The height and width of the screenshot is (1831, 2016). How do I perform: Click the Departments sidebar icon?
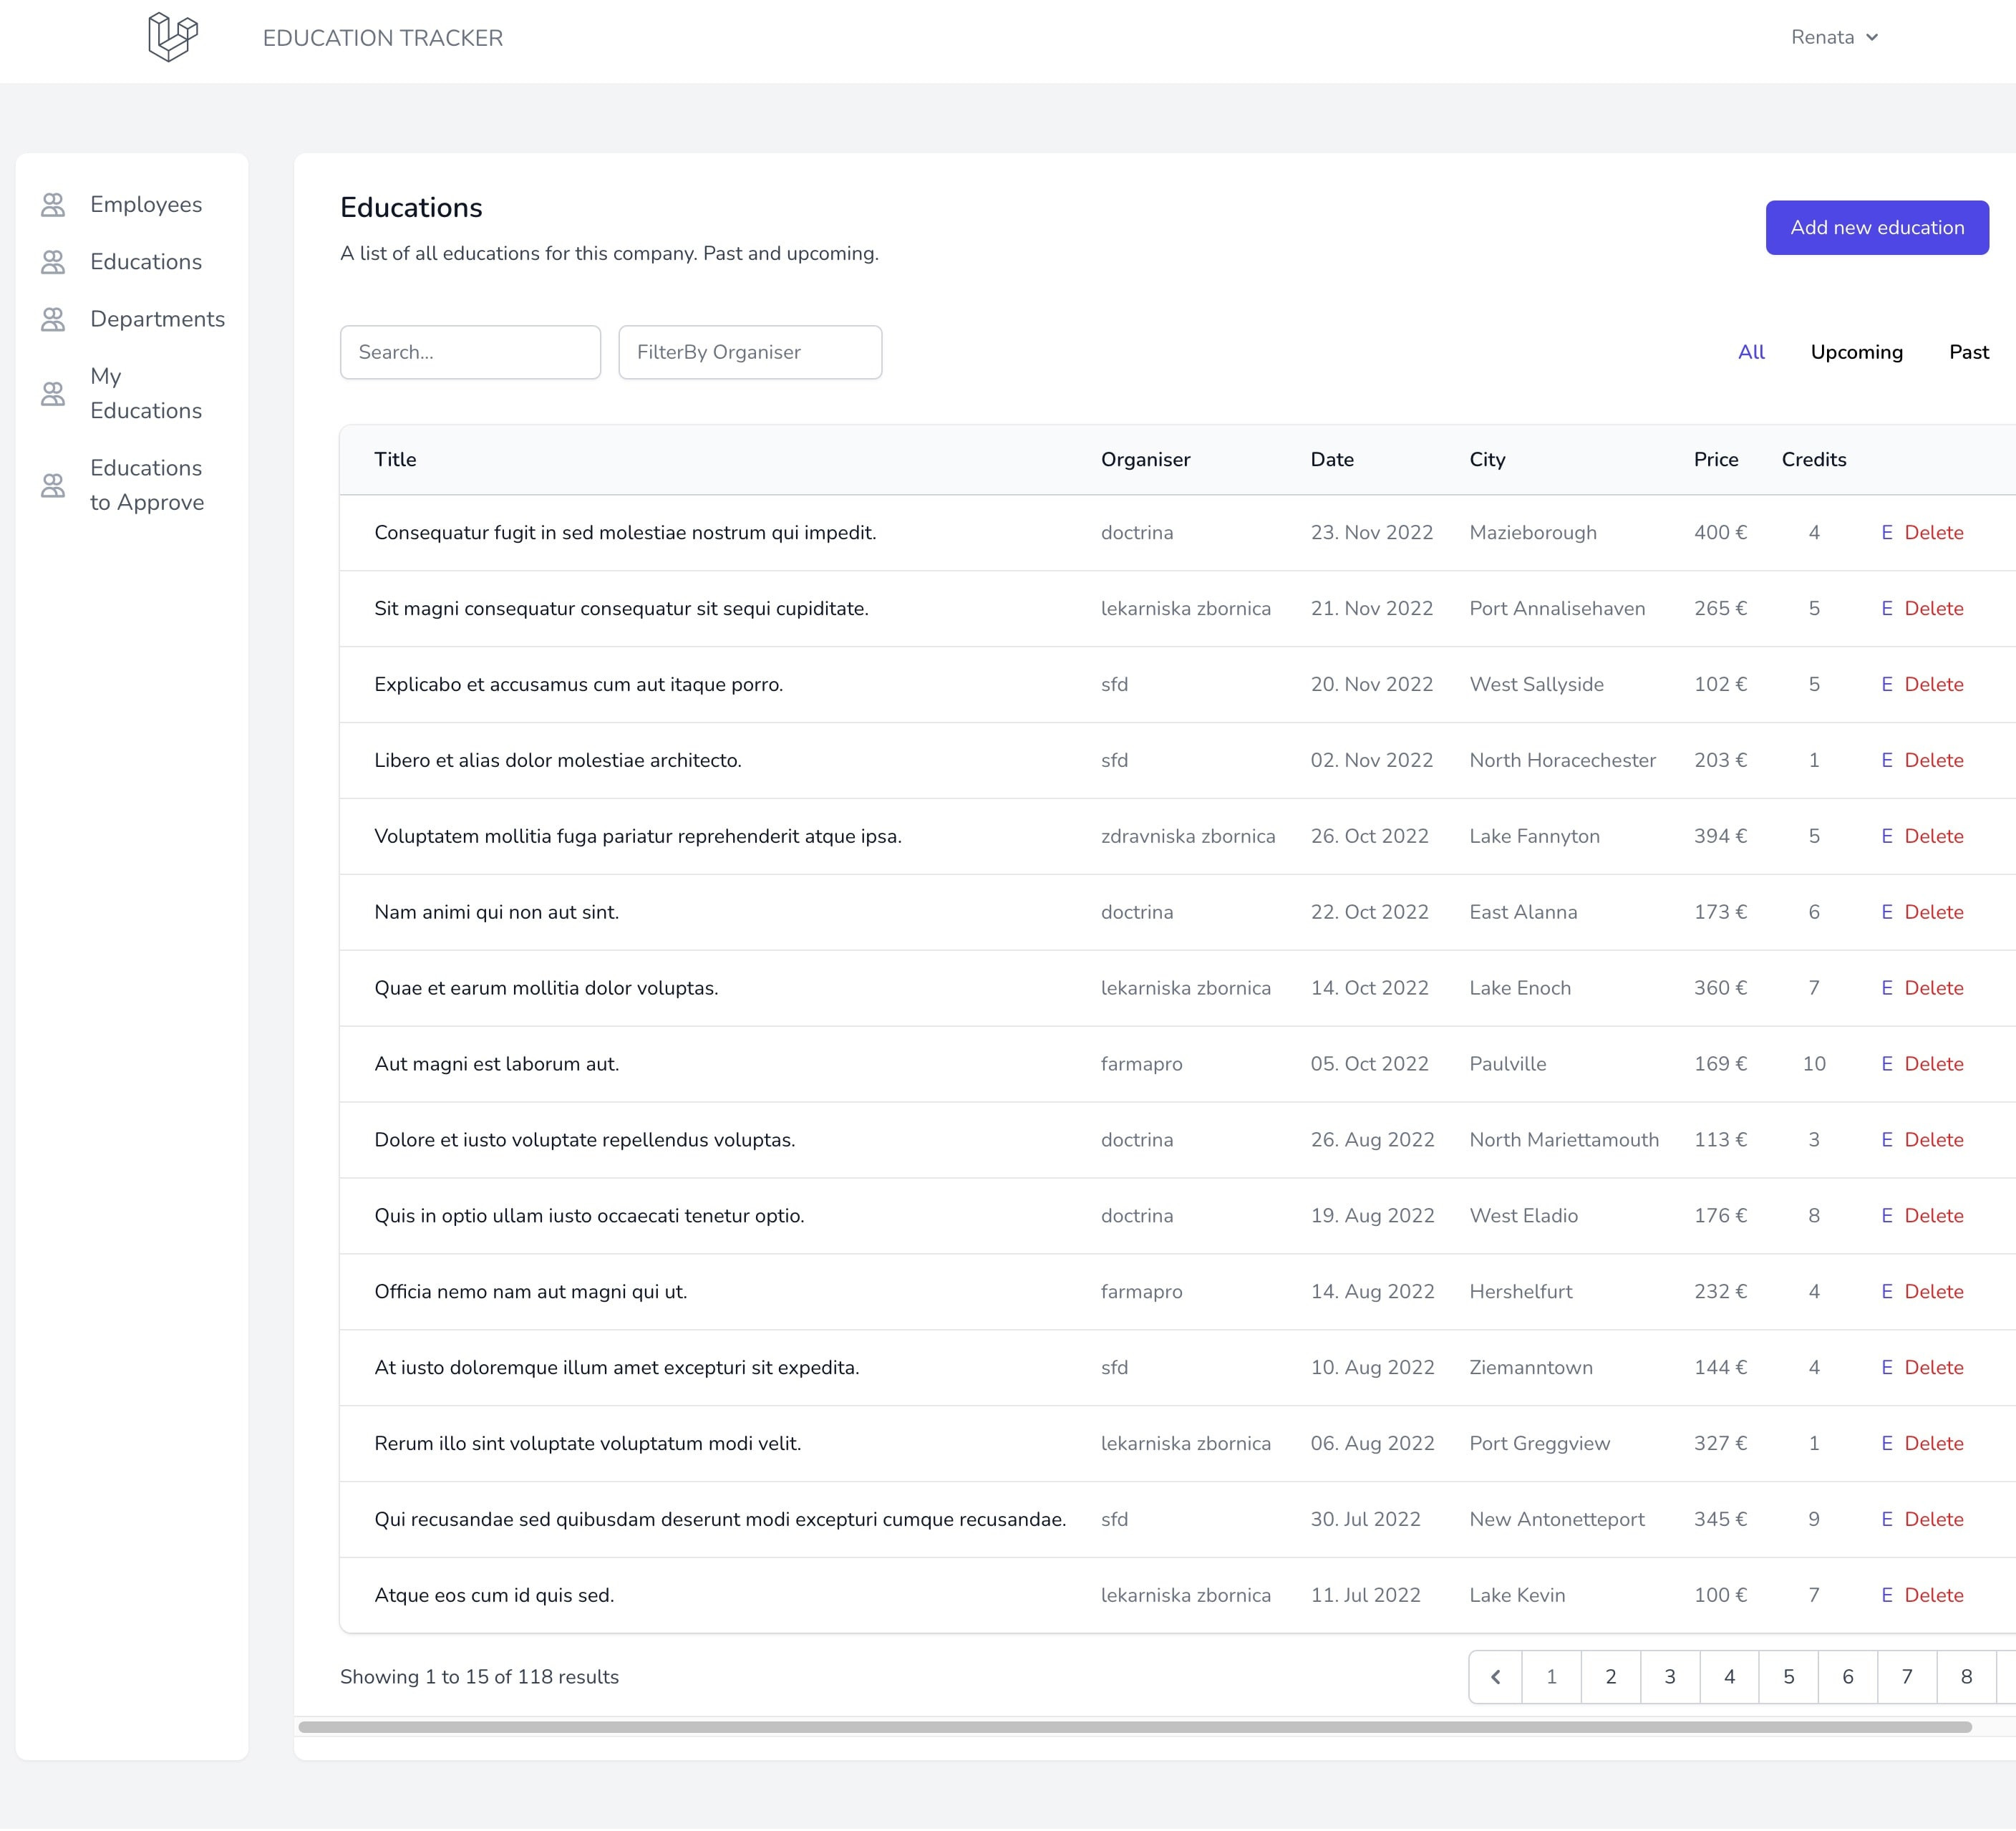(x=52, y=318)
